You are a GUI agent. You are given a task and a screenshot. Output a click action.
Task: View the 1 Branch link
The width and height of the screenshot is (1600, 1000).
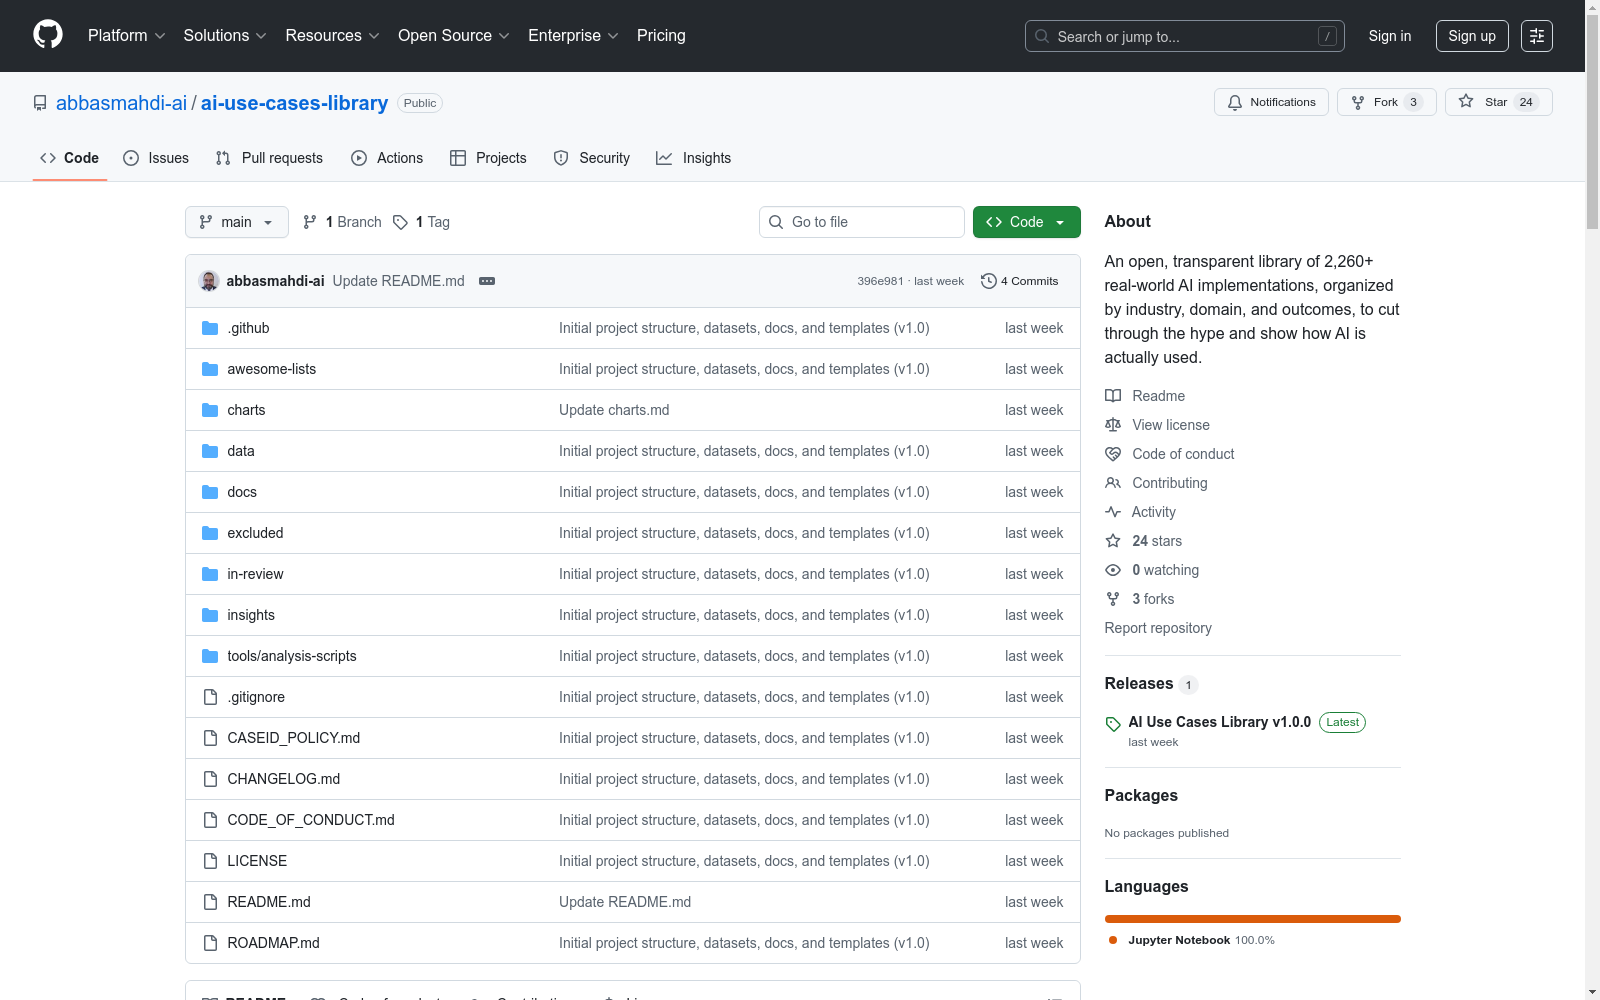pos(342,222)
